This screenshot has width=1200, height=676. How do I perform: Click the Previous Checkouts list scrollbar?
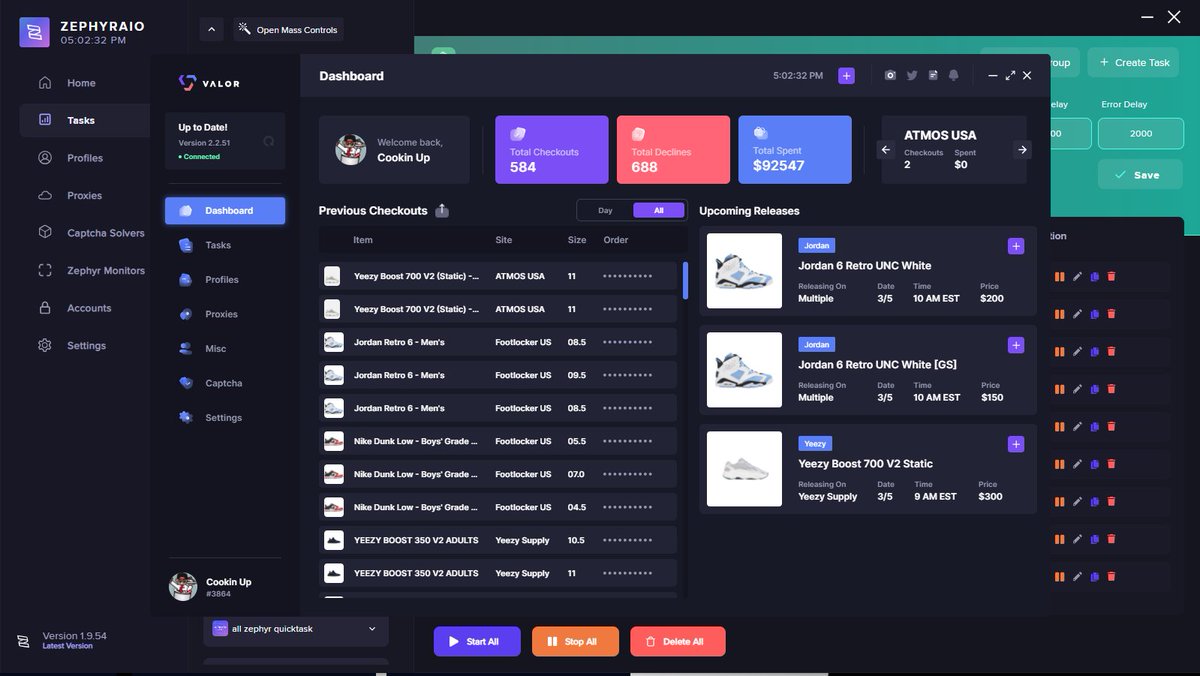[x=685, y=281]
